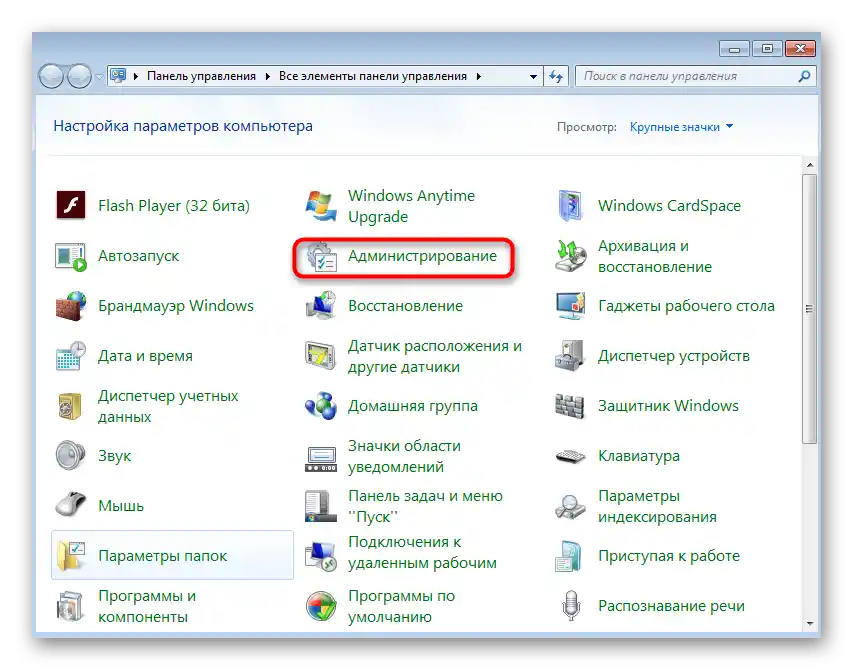Expand arrow after Все элементы панели управления

pos(479,77)
